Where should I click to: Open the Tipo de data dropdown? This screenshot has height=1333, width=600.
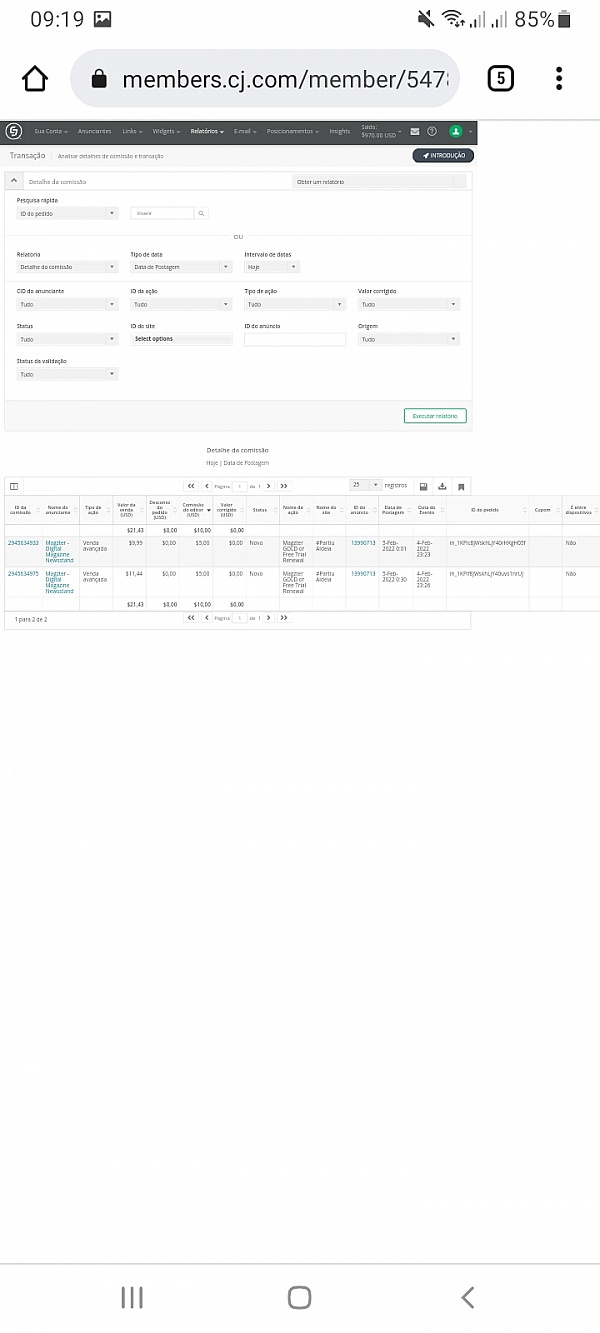pyautogui.click(x=182, y=267)
